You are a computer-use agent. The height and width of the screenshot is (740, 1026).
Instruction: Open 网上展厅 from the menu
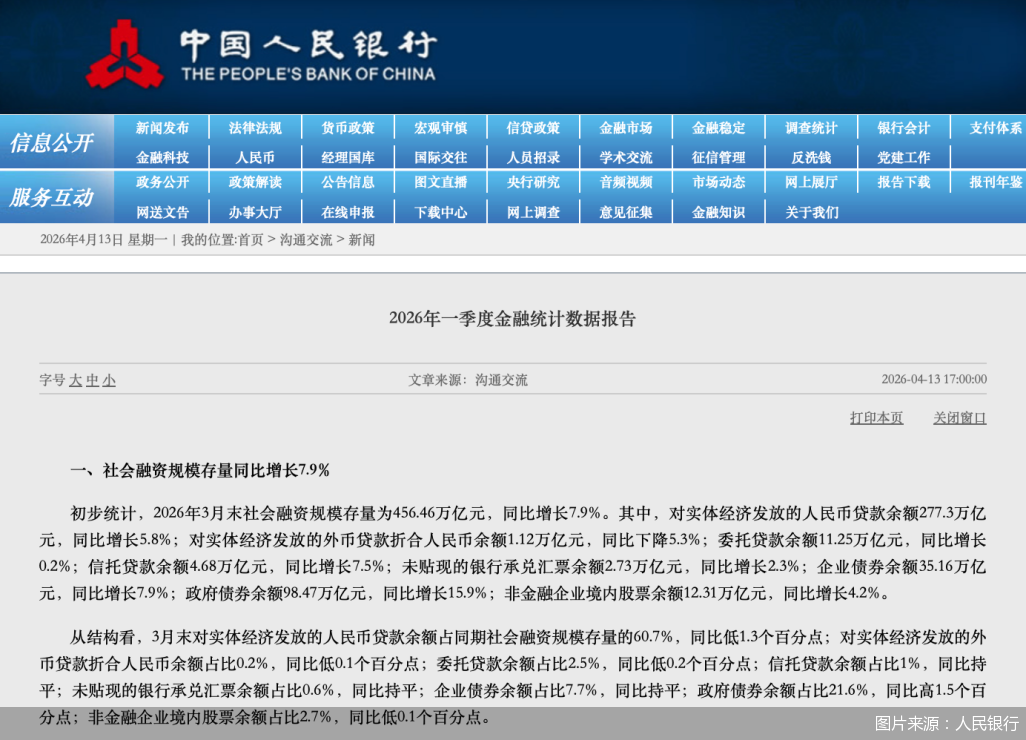point(812,183)
